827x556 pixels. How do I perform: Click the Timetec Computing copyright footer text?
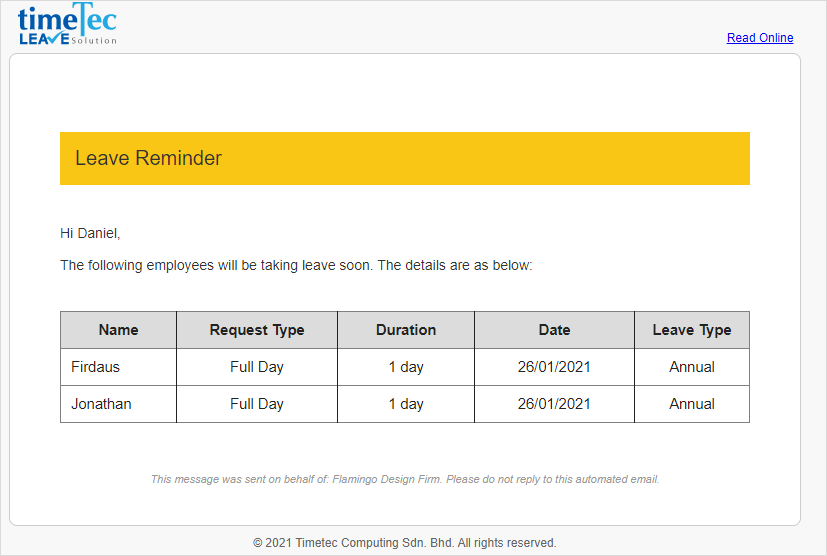pos(404,543)
